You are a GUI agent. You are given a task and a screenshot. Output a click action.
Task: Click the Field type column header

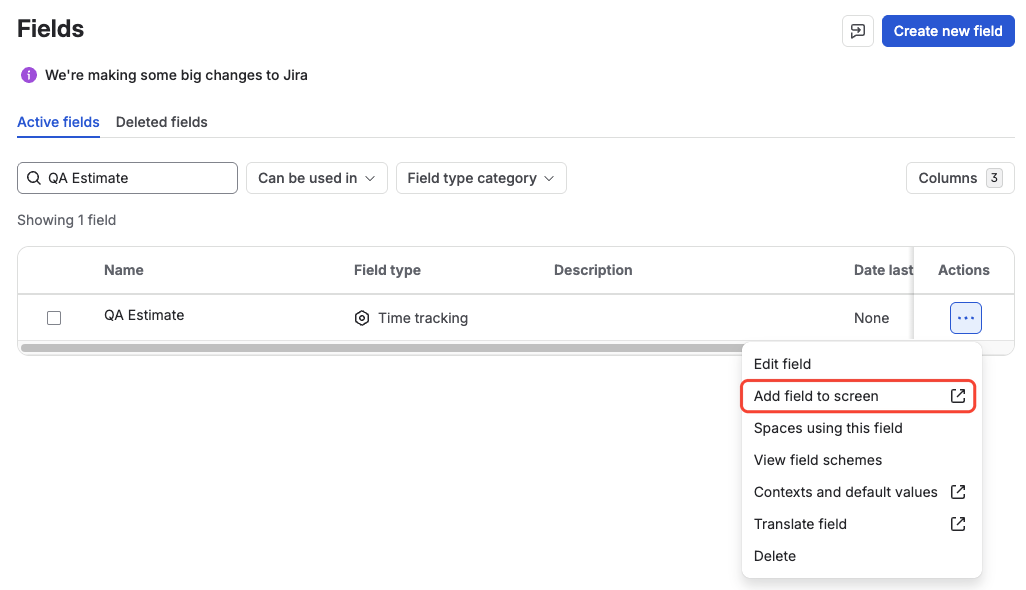pos(387,270)
